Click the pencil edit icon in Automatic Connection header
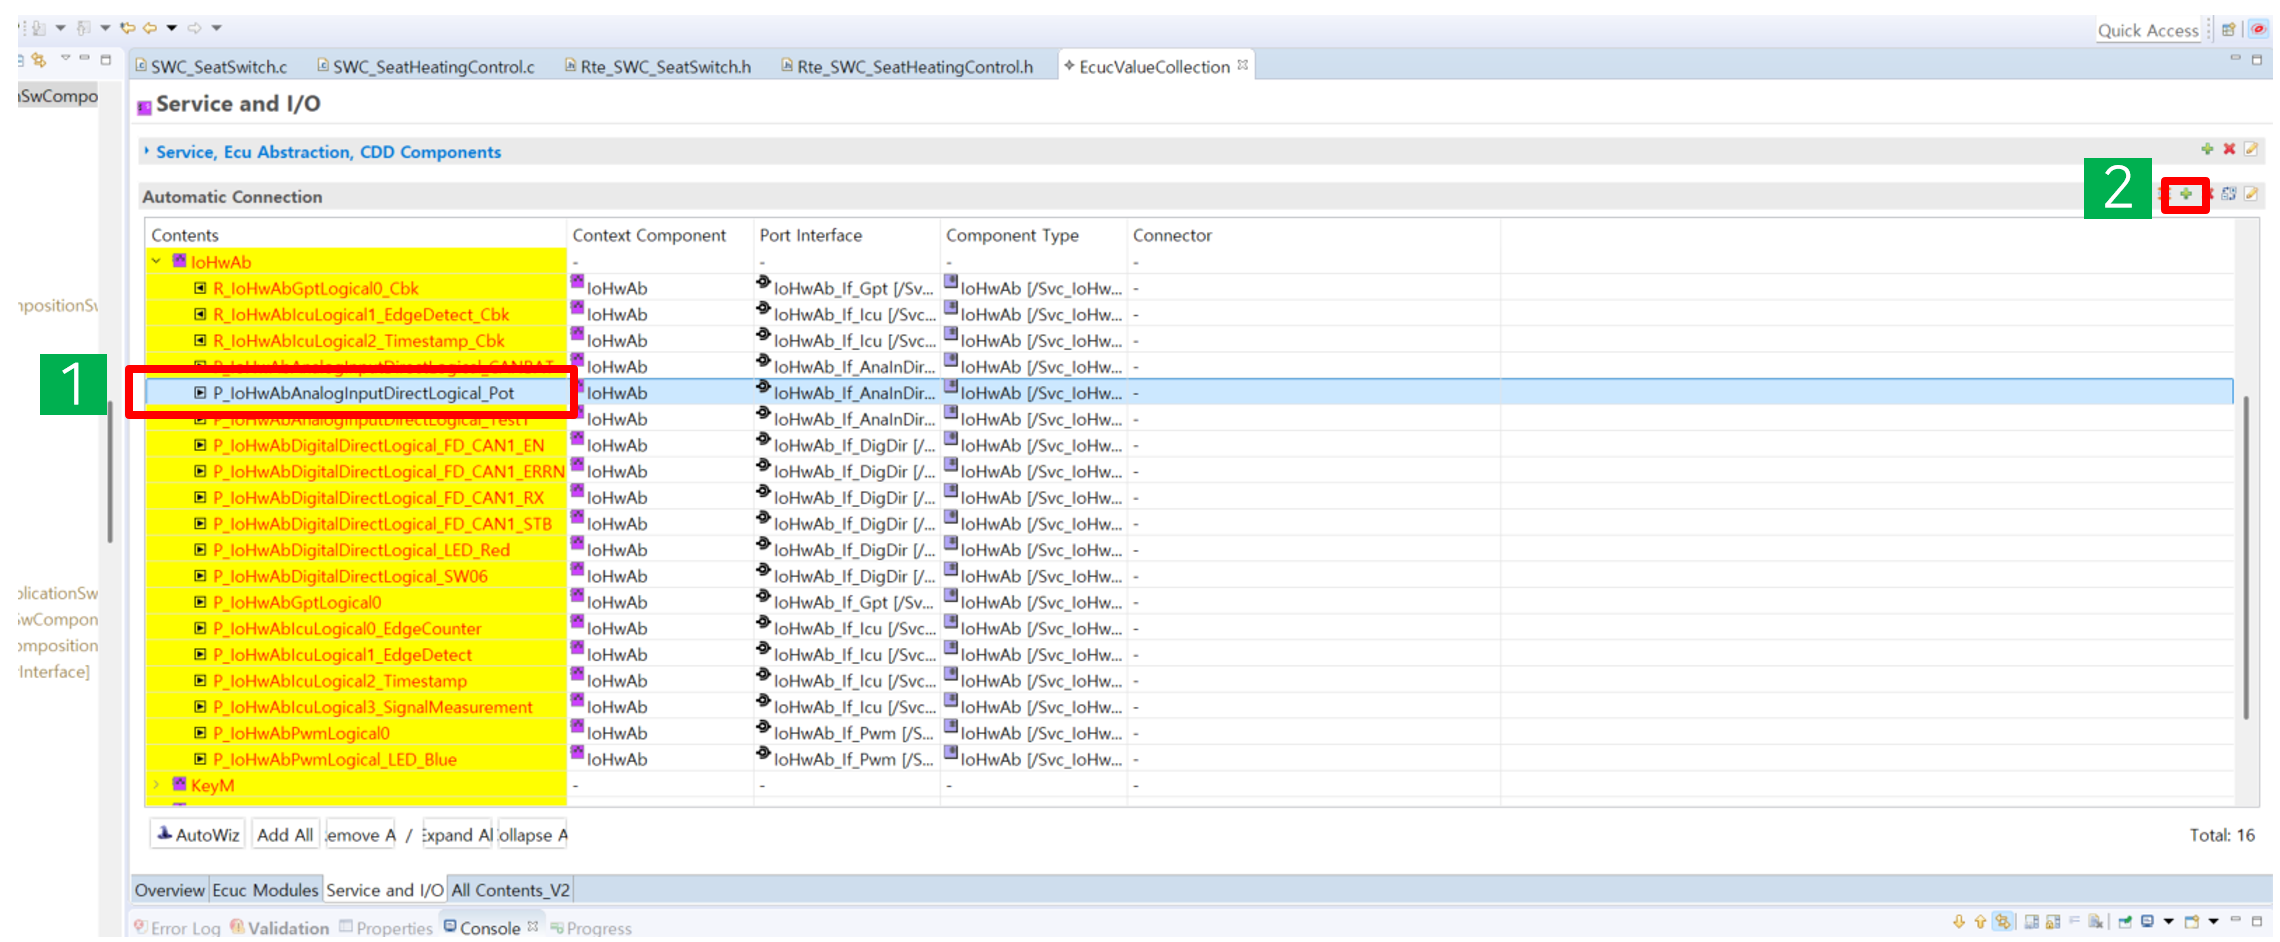This screenshot has height=942, width=2280. pos(2251,194)
